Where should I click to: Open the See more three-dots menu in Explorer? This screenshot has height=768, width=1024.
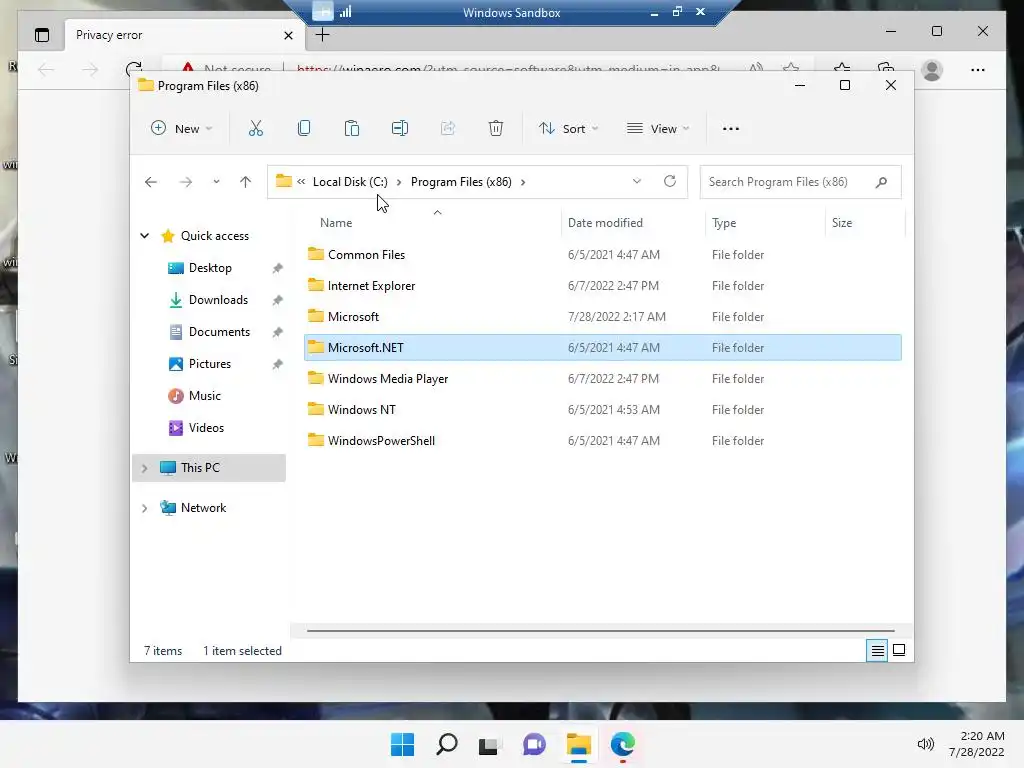pyautogui.click(x=731, y=129)
